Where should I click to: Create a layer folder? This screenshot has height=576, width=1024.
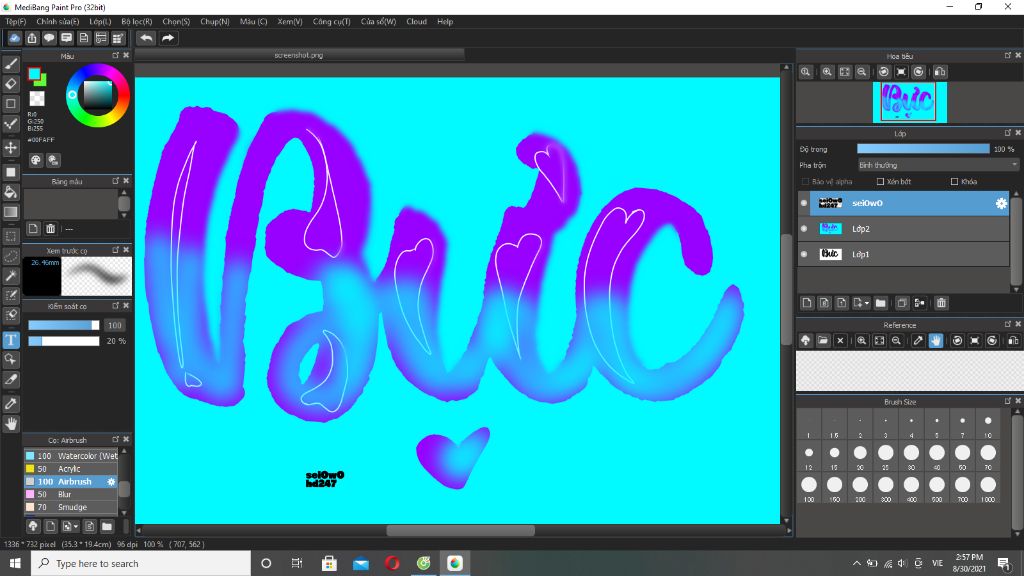point(880,303)
